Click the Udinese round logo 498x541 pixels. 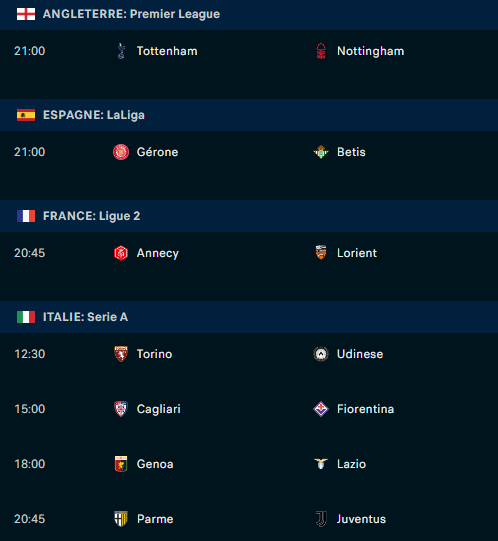coord(321,354)
